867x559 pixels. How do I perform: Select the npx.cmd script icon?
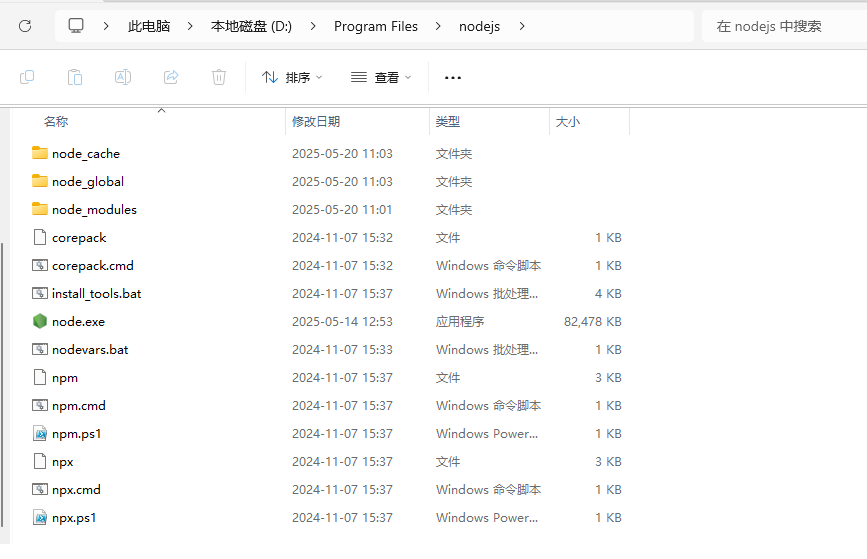40,489
